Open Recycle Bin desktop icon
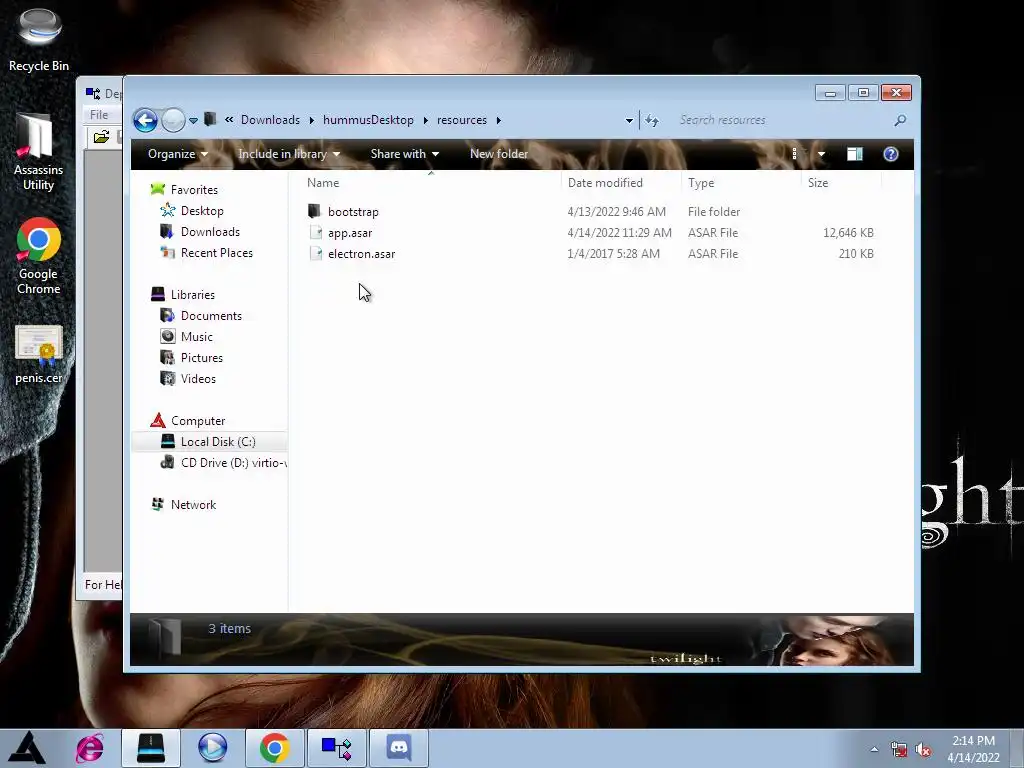The height and width of the screenshot is (768, 1024). (x=39, y=40)
